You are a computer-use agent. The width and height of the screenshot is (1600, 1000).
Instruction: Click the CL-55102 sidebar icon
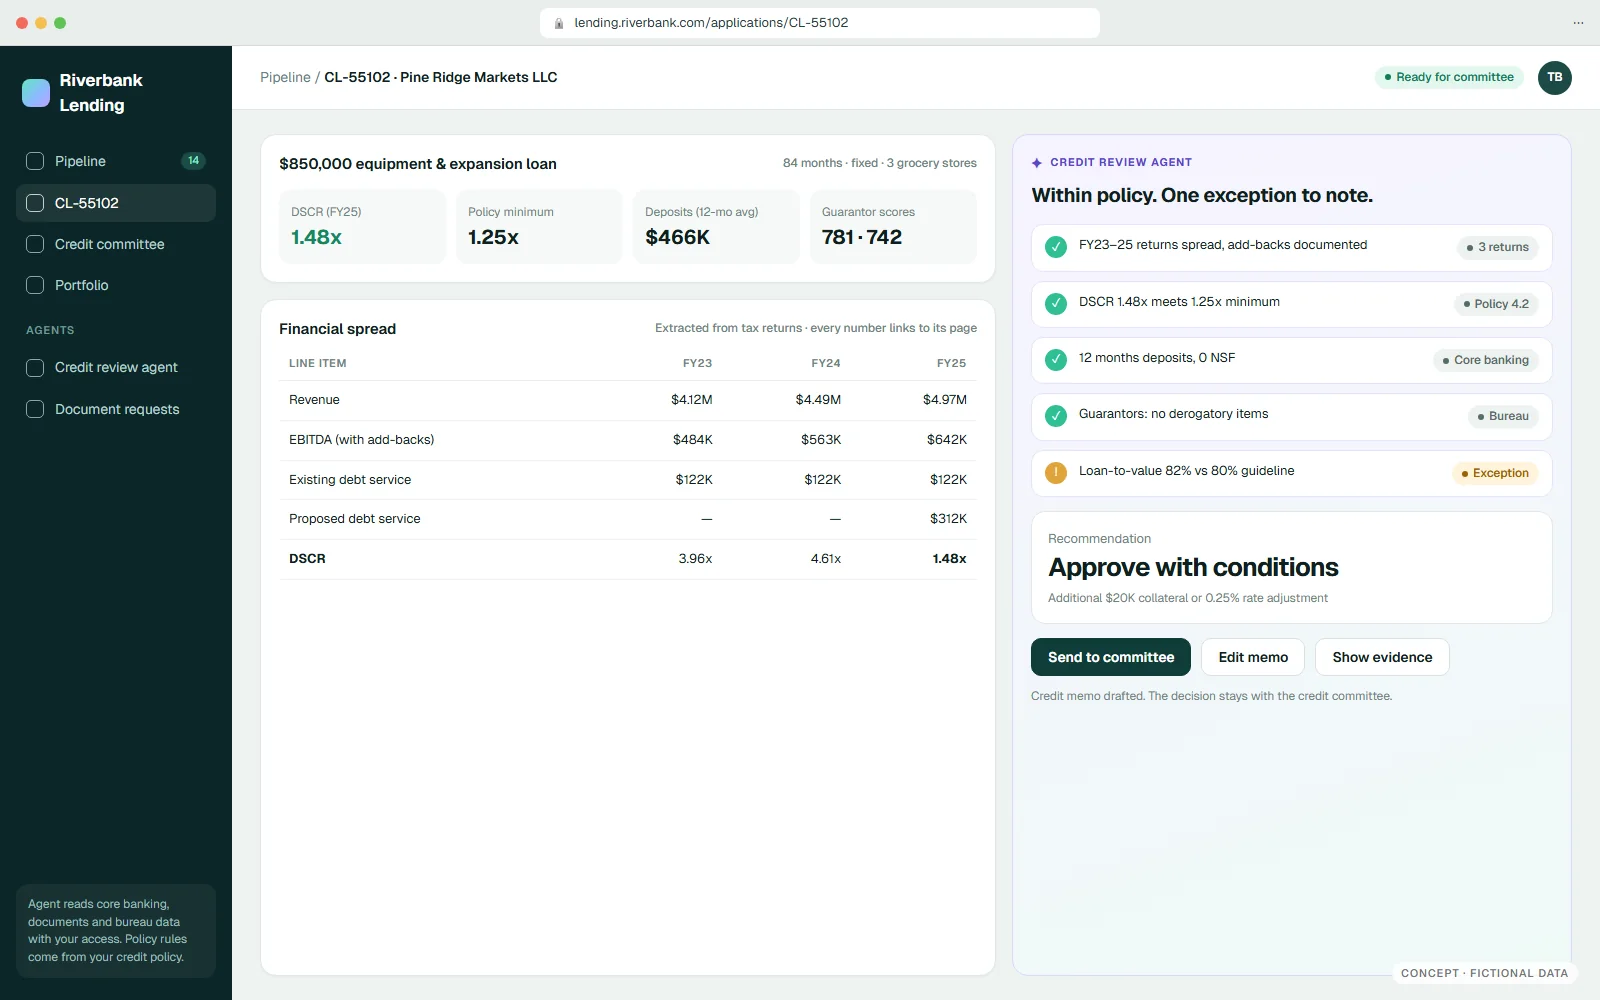[x=35, y=203]
